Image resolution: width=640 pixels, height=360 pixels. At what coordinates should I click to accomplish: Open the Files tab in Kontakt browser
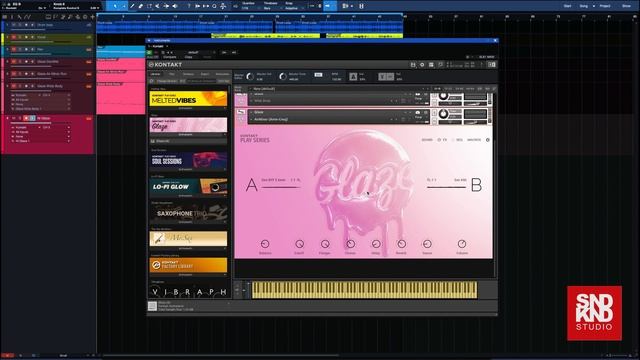click(x=172, y=74)
